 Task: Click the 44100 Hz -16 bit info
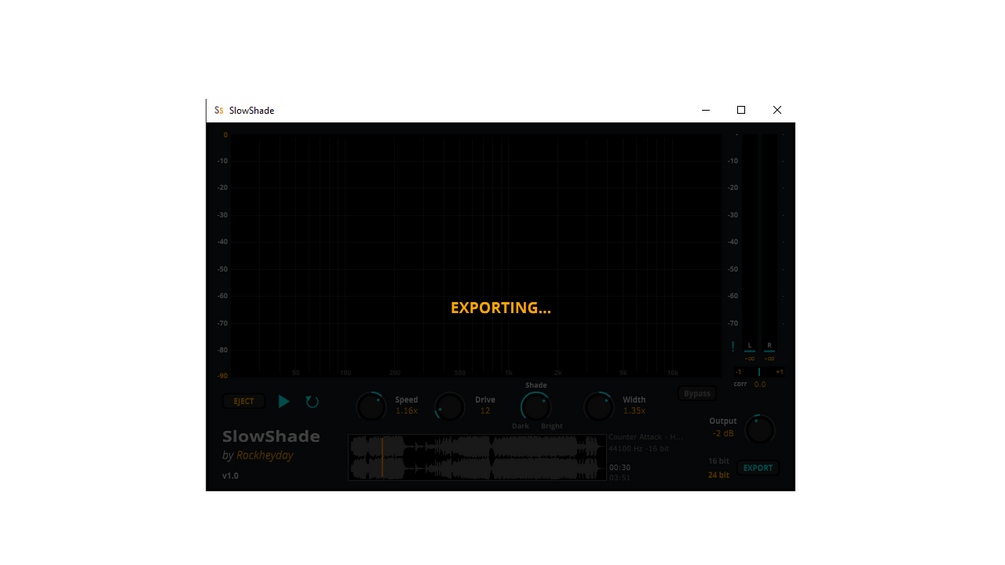pyautogui.click(x=639, y=448)
